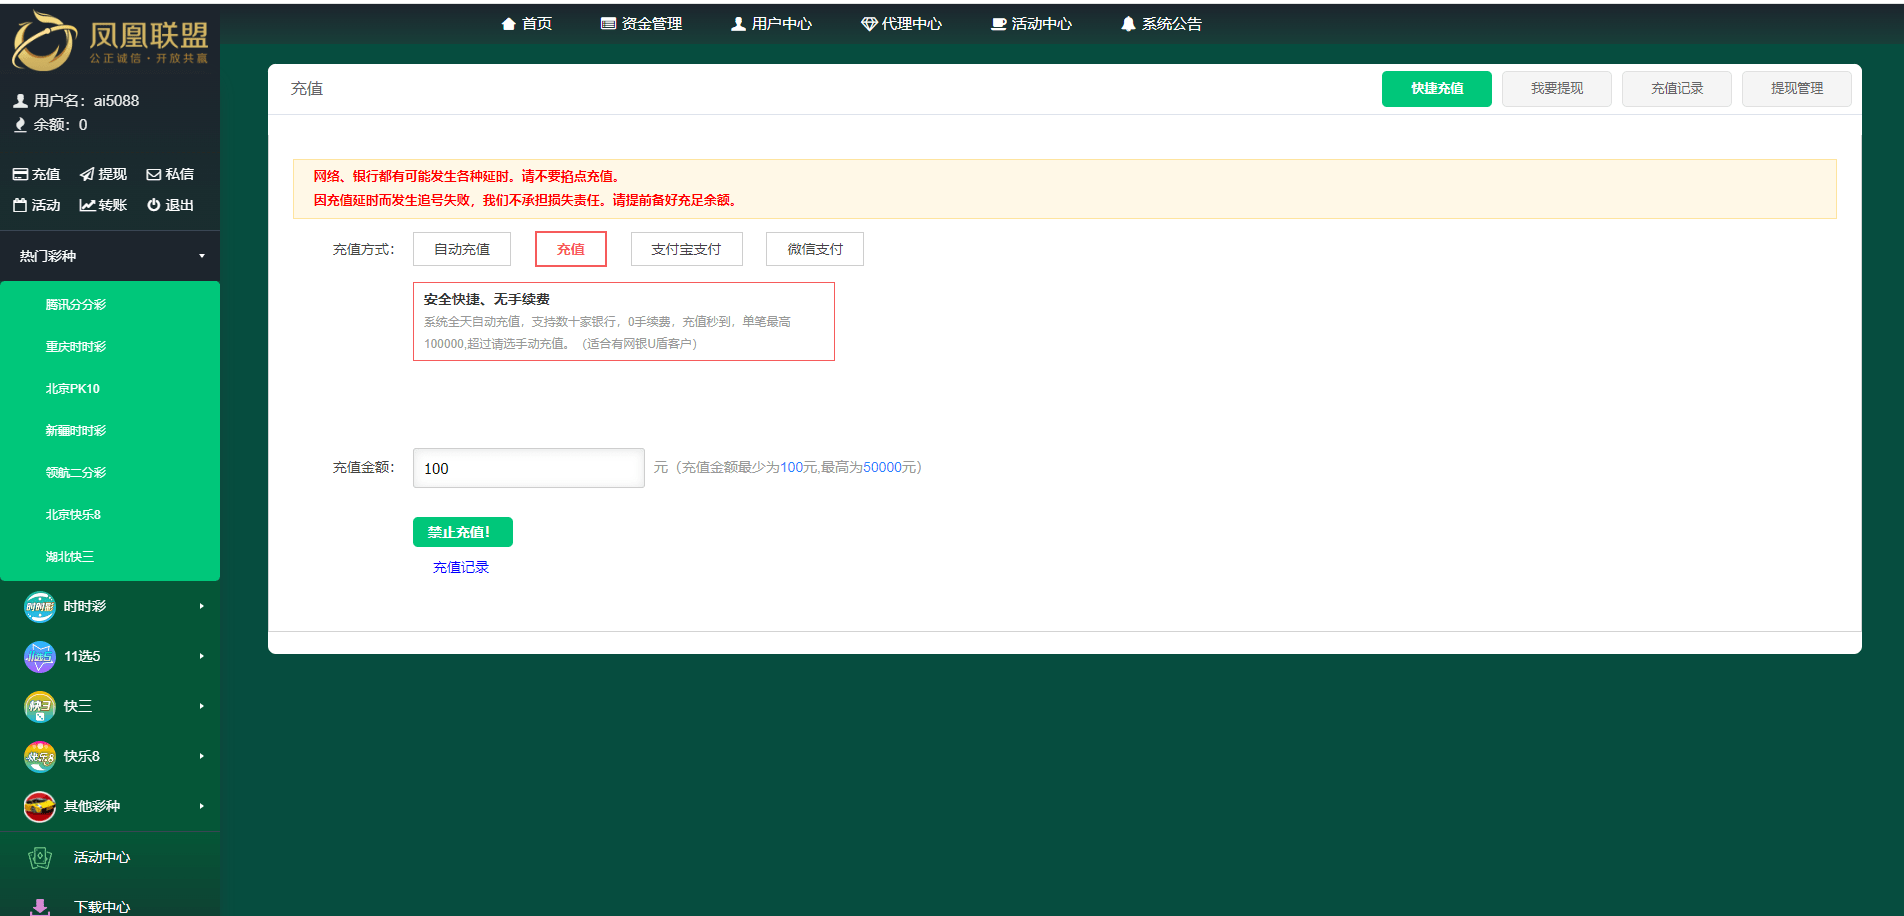Click the diamond icon beside 代理中心
Viewport: 1904px width, 916px height.
869,24
